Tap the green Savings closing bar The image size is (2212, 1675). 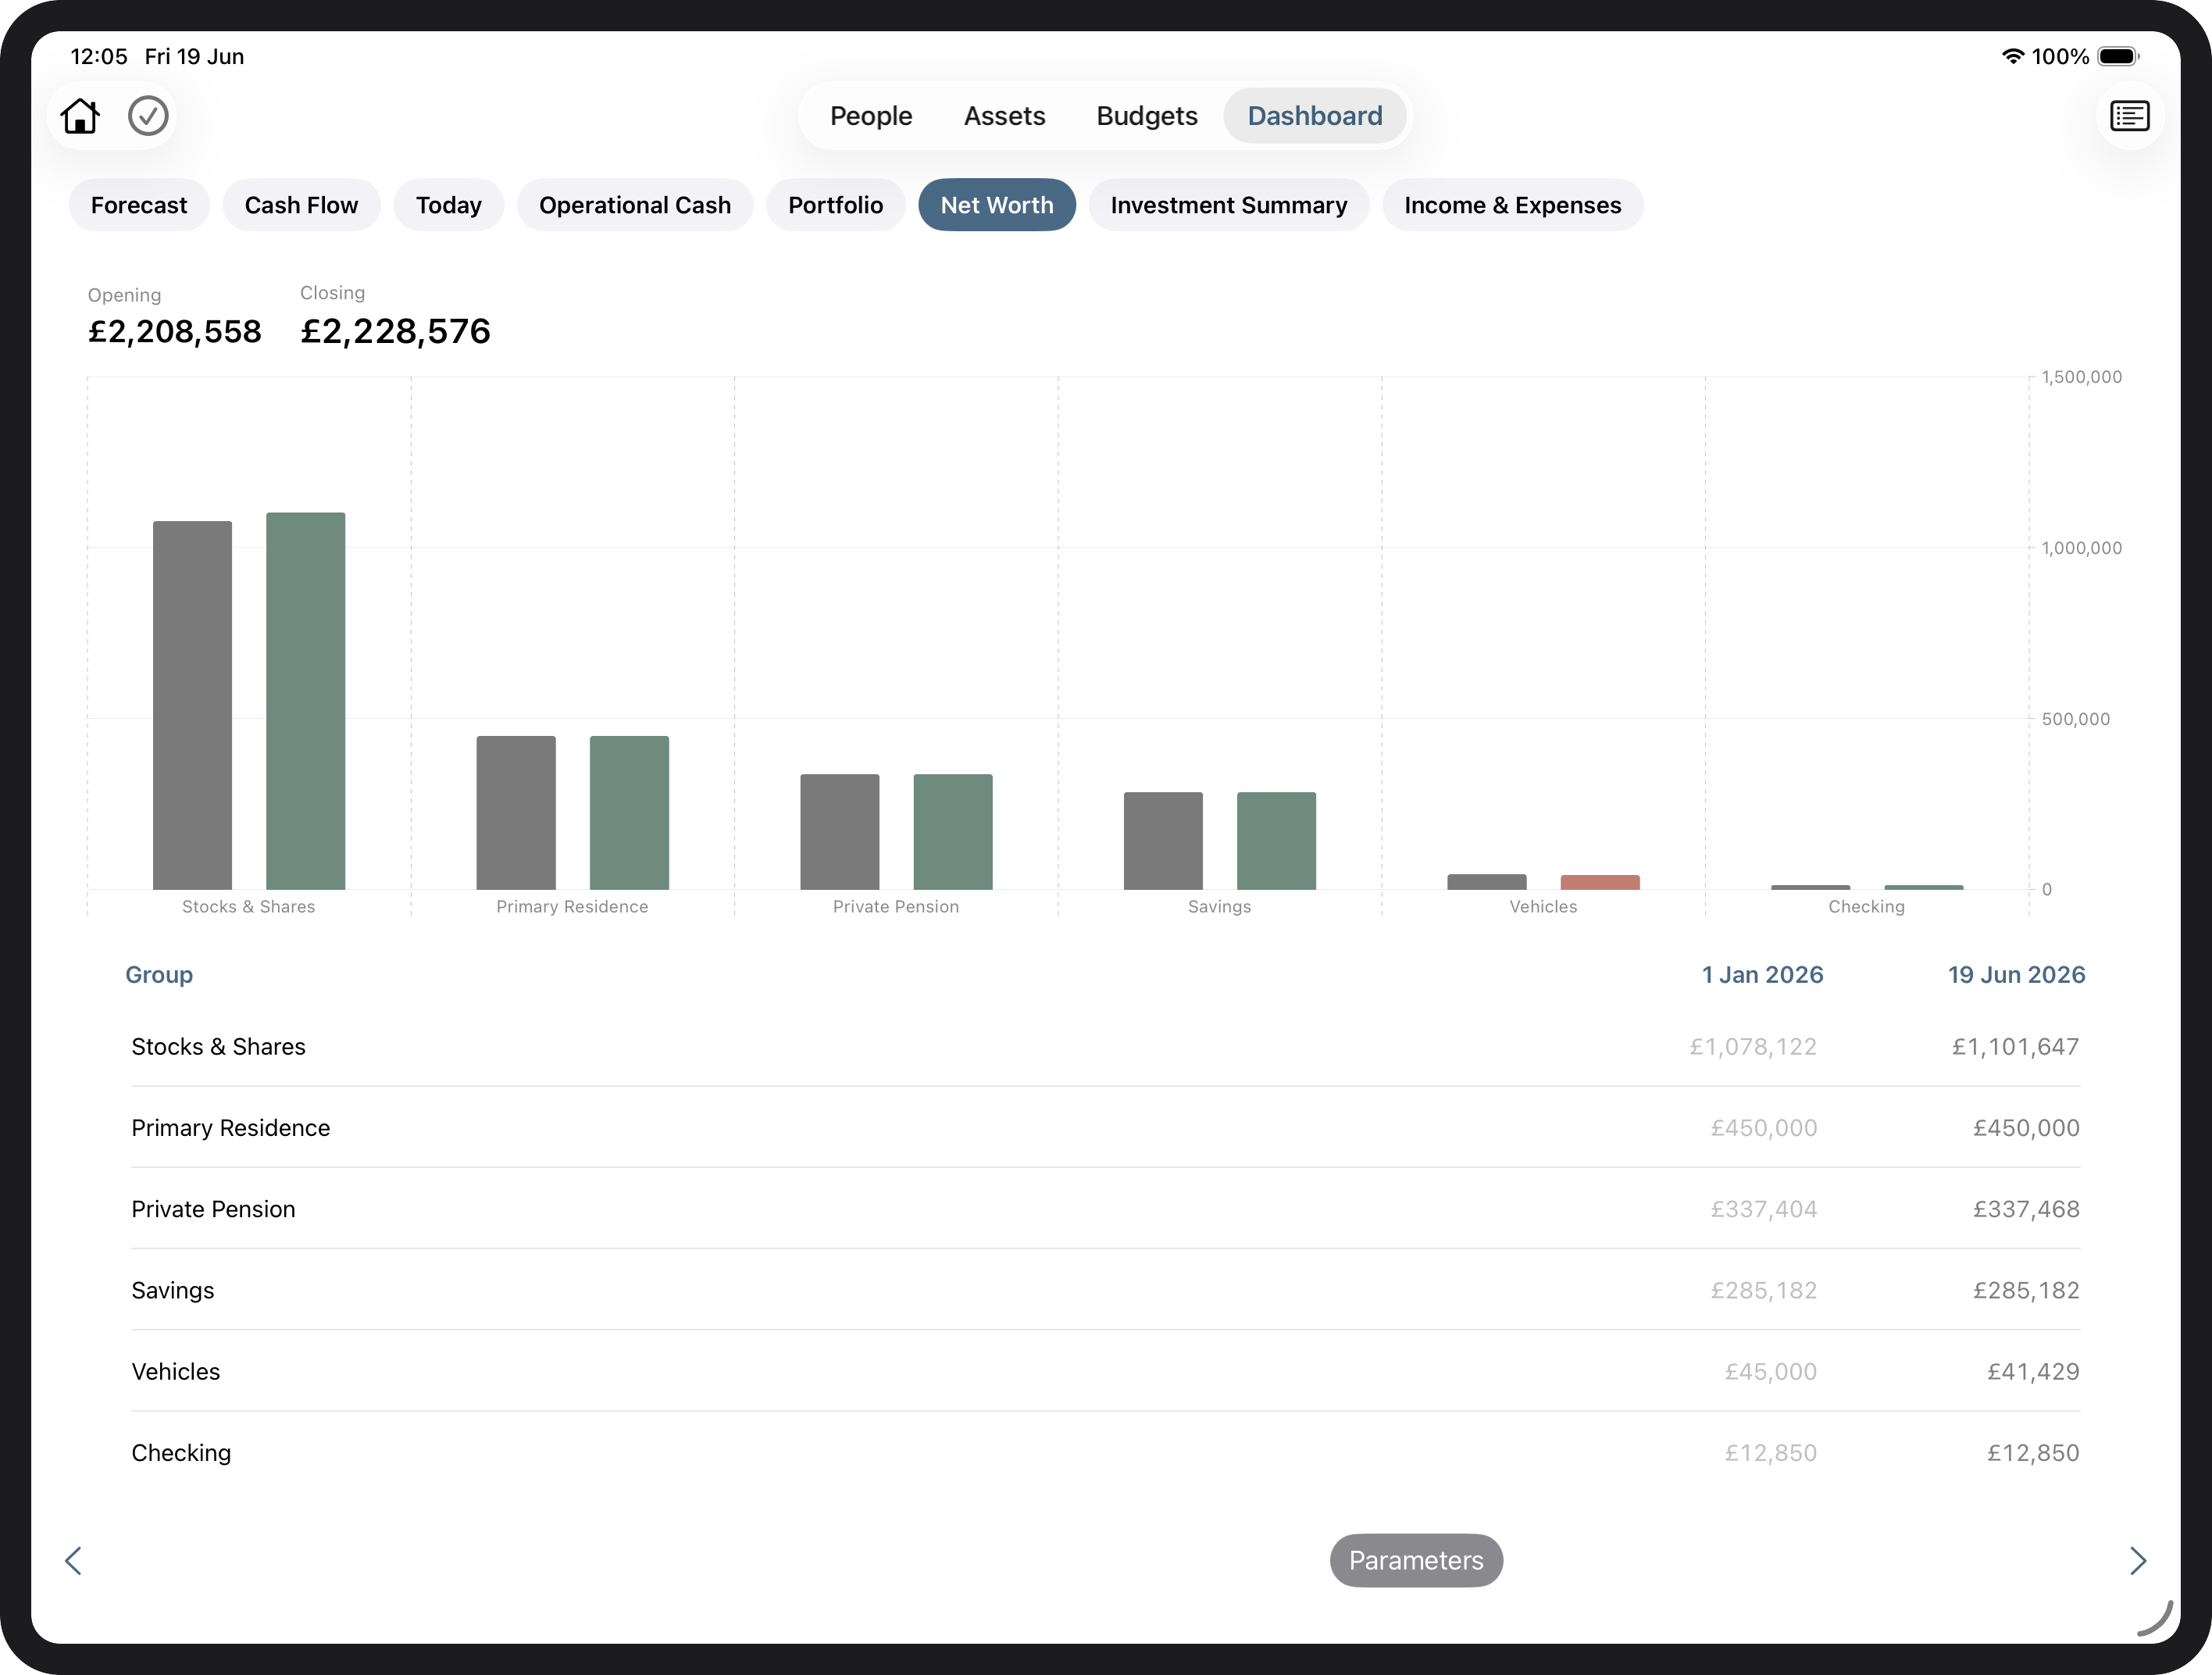pyautogui.click(x=1277, y=841)
